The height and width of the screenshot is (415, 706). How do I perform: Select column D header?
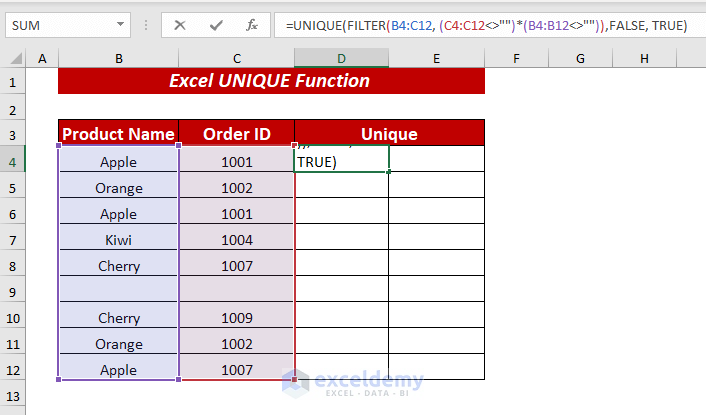(x=342, y=59)
